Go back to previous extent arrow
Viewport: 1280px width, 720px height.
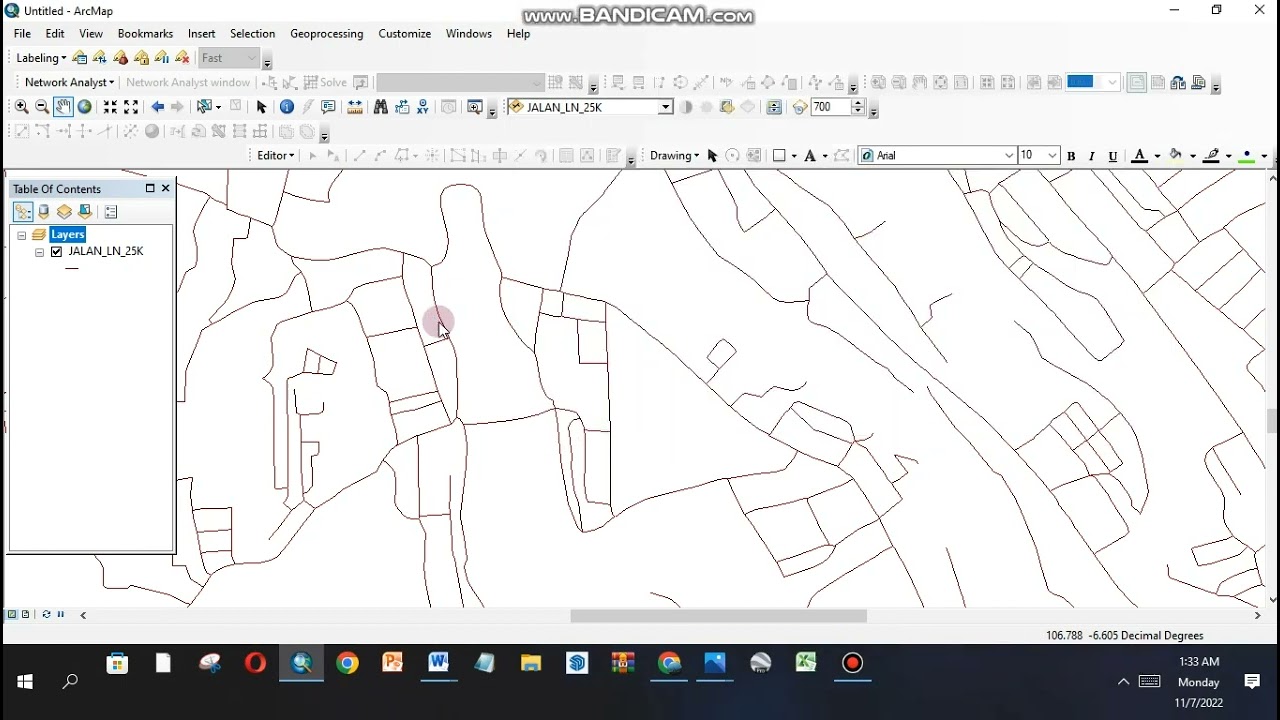point(157,107)
